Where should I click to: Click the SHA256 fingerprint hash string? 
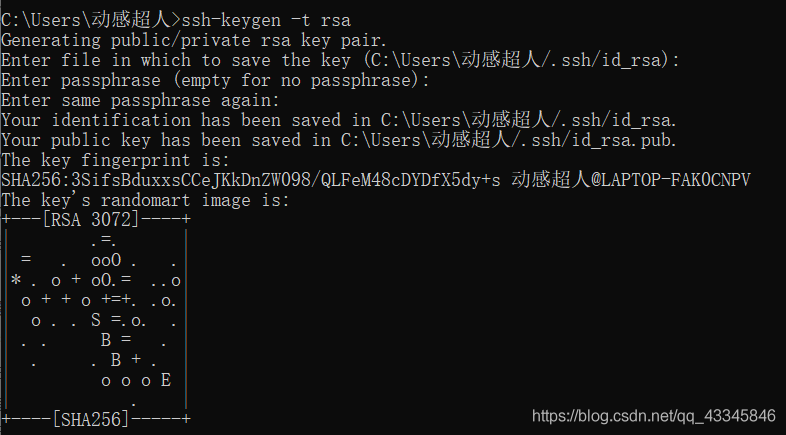click(x=251, y=180)
